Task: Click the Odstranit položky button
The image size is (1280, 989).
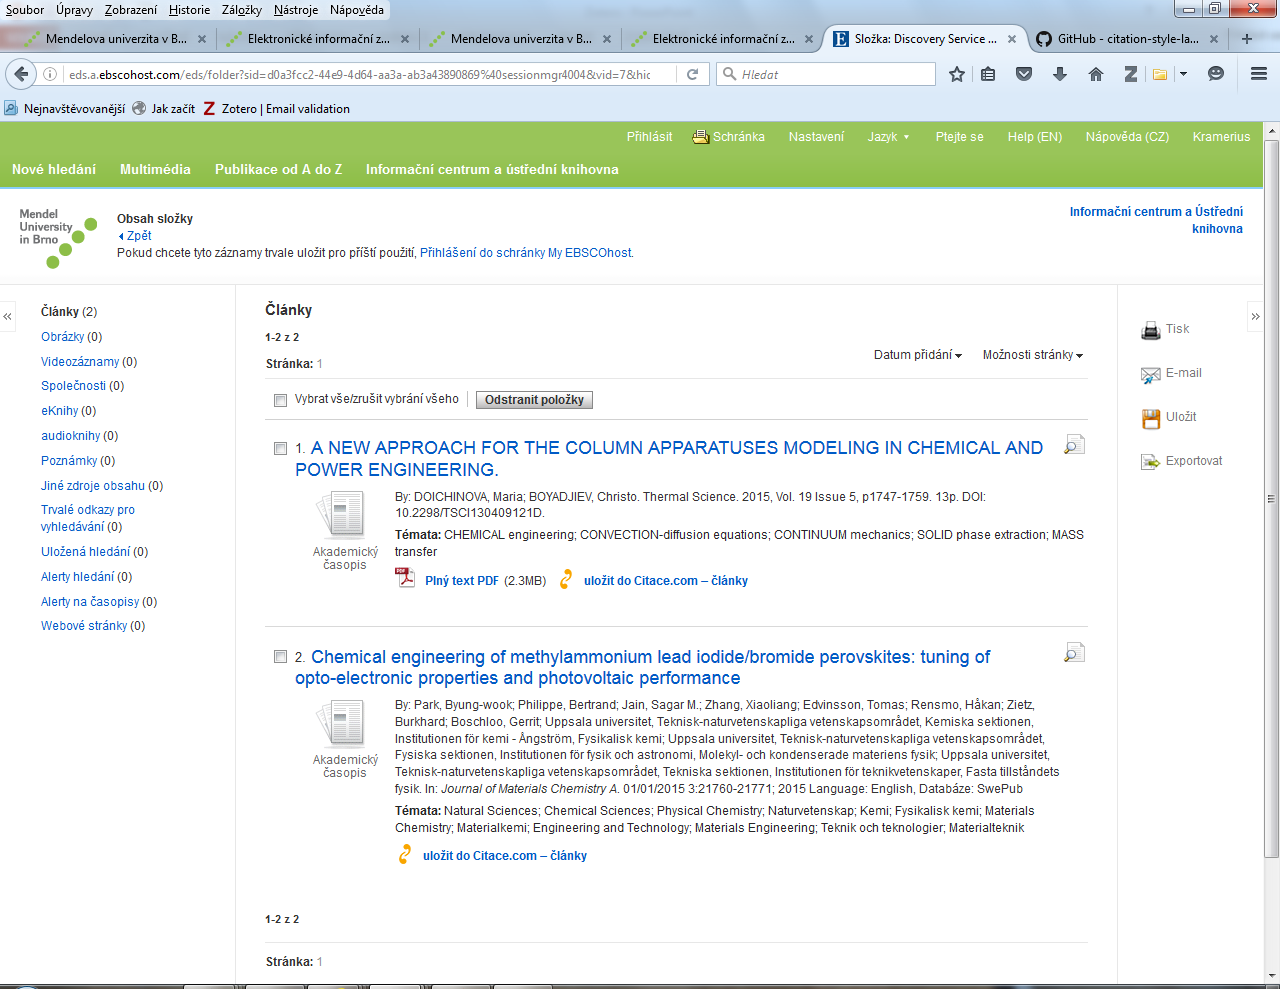Action: [x=534, y=400]
